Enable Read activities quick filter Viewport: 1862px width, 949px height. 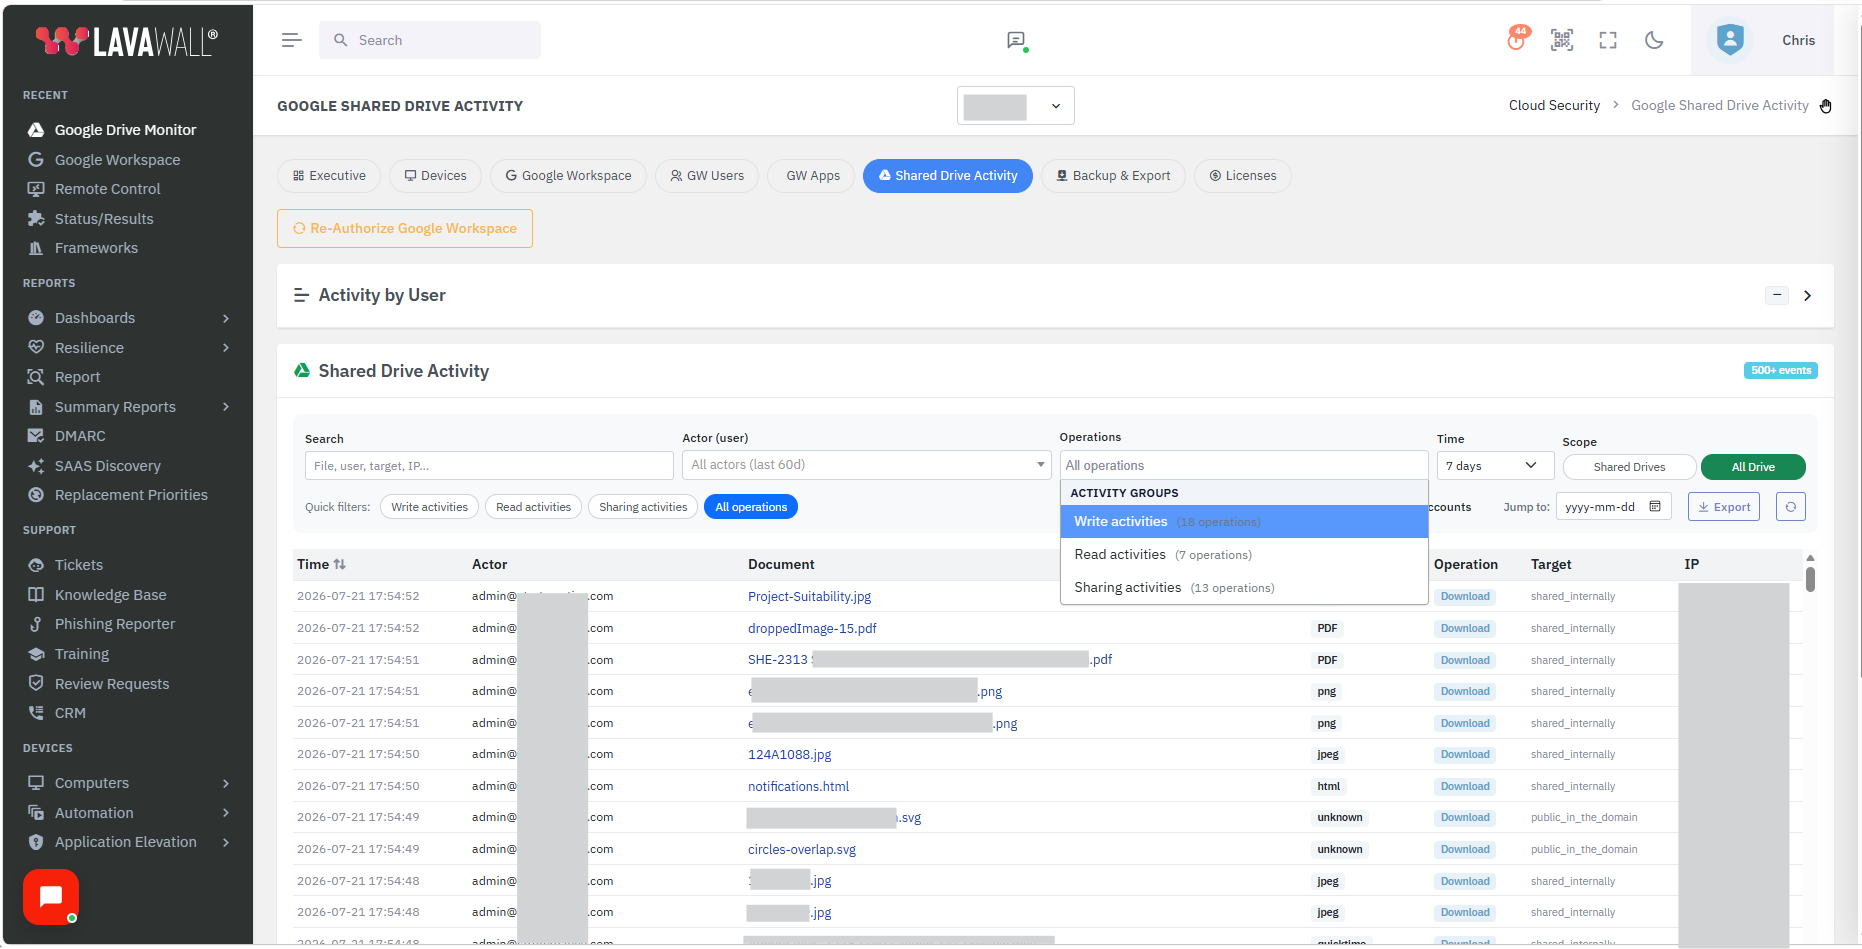533,507
